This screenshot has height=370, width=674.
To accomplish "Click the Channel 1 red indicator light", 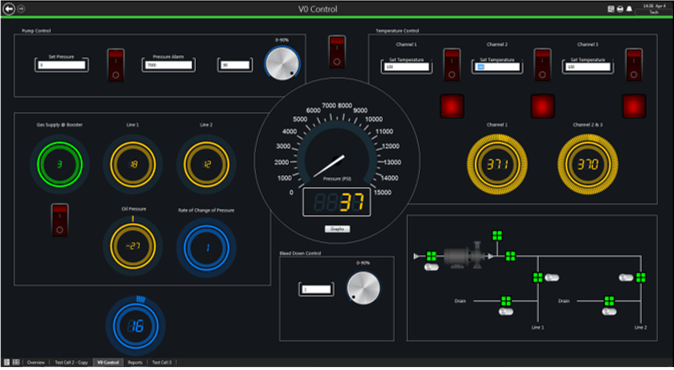I will [452, 106].
